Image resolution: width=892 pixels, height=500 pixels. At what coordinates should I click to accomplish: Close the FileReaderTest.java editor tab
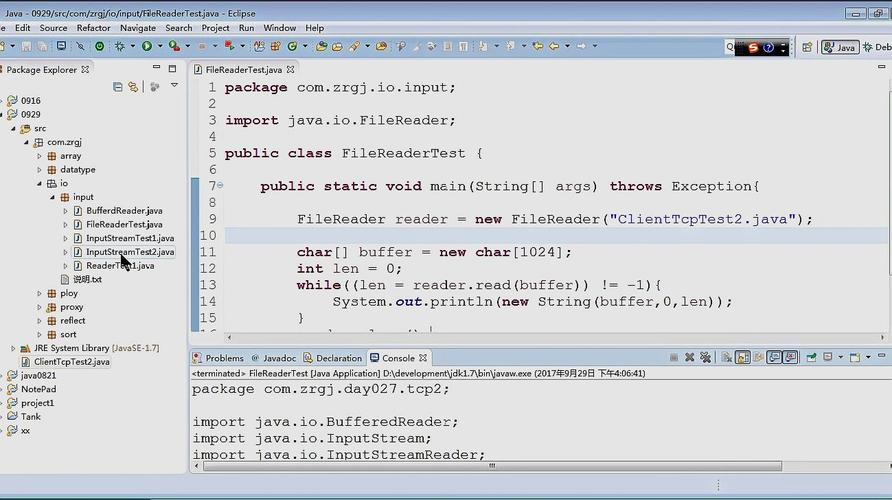click(x=292, y=70)
